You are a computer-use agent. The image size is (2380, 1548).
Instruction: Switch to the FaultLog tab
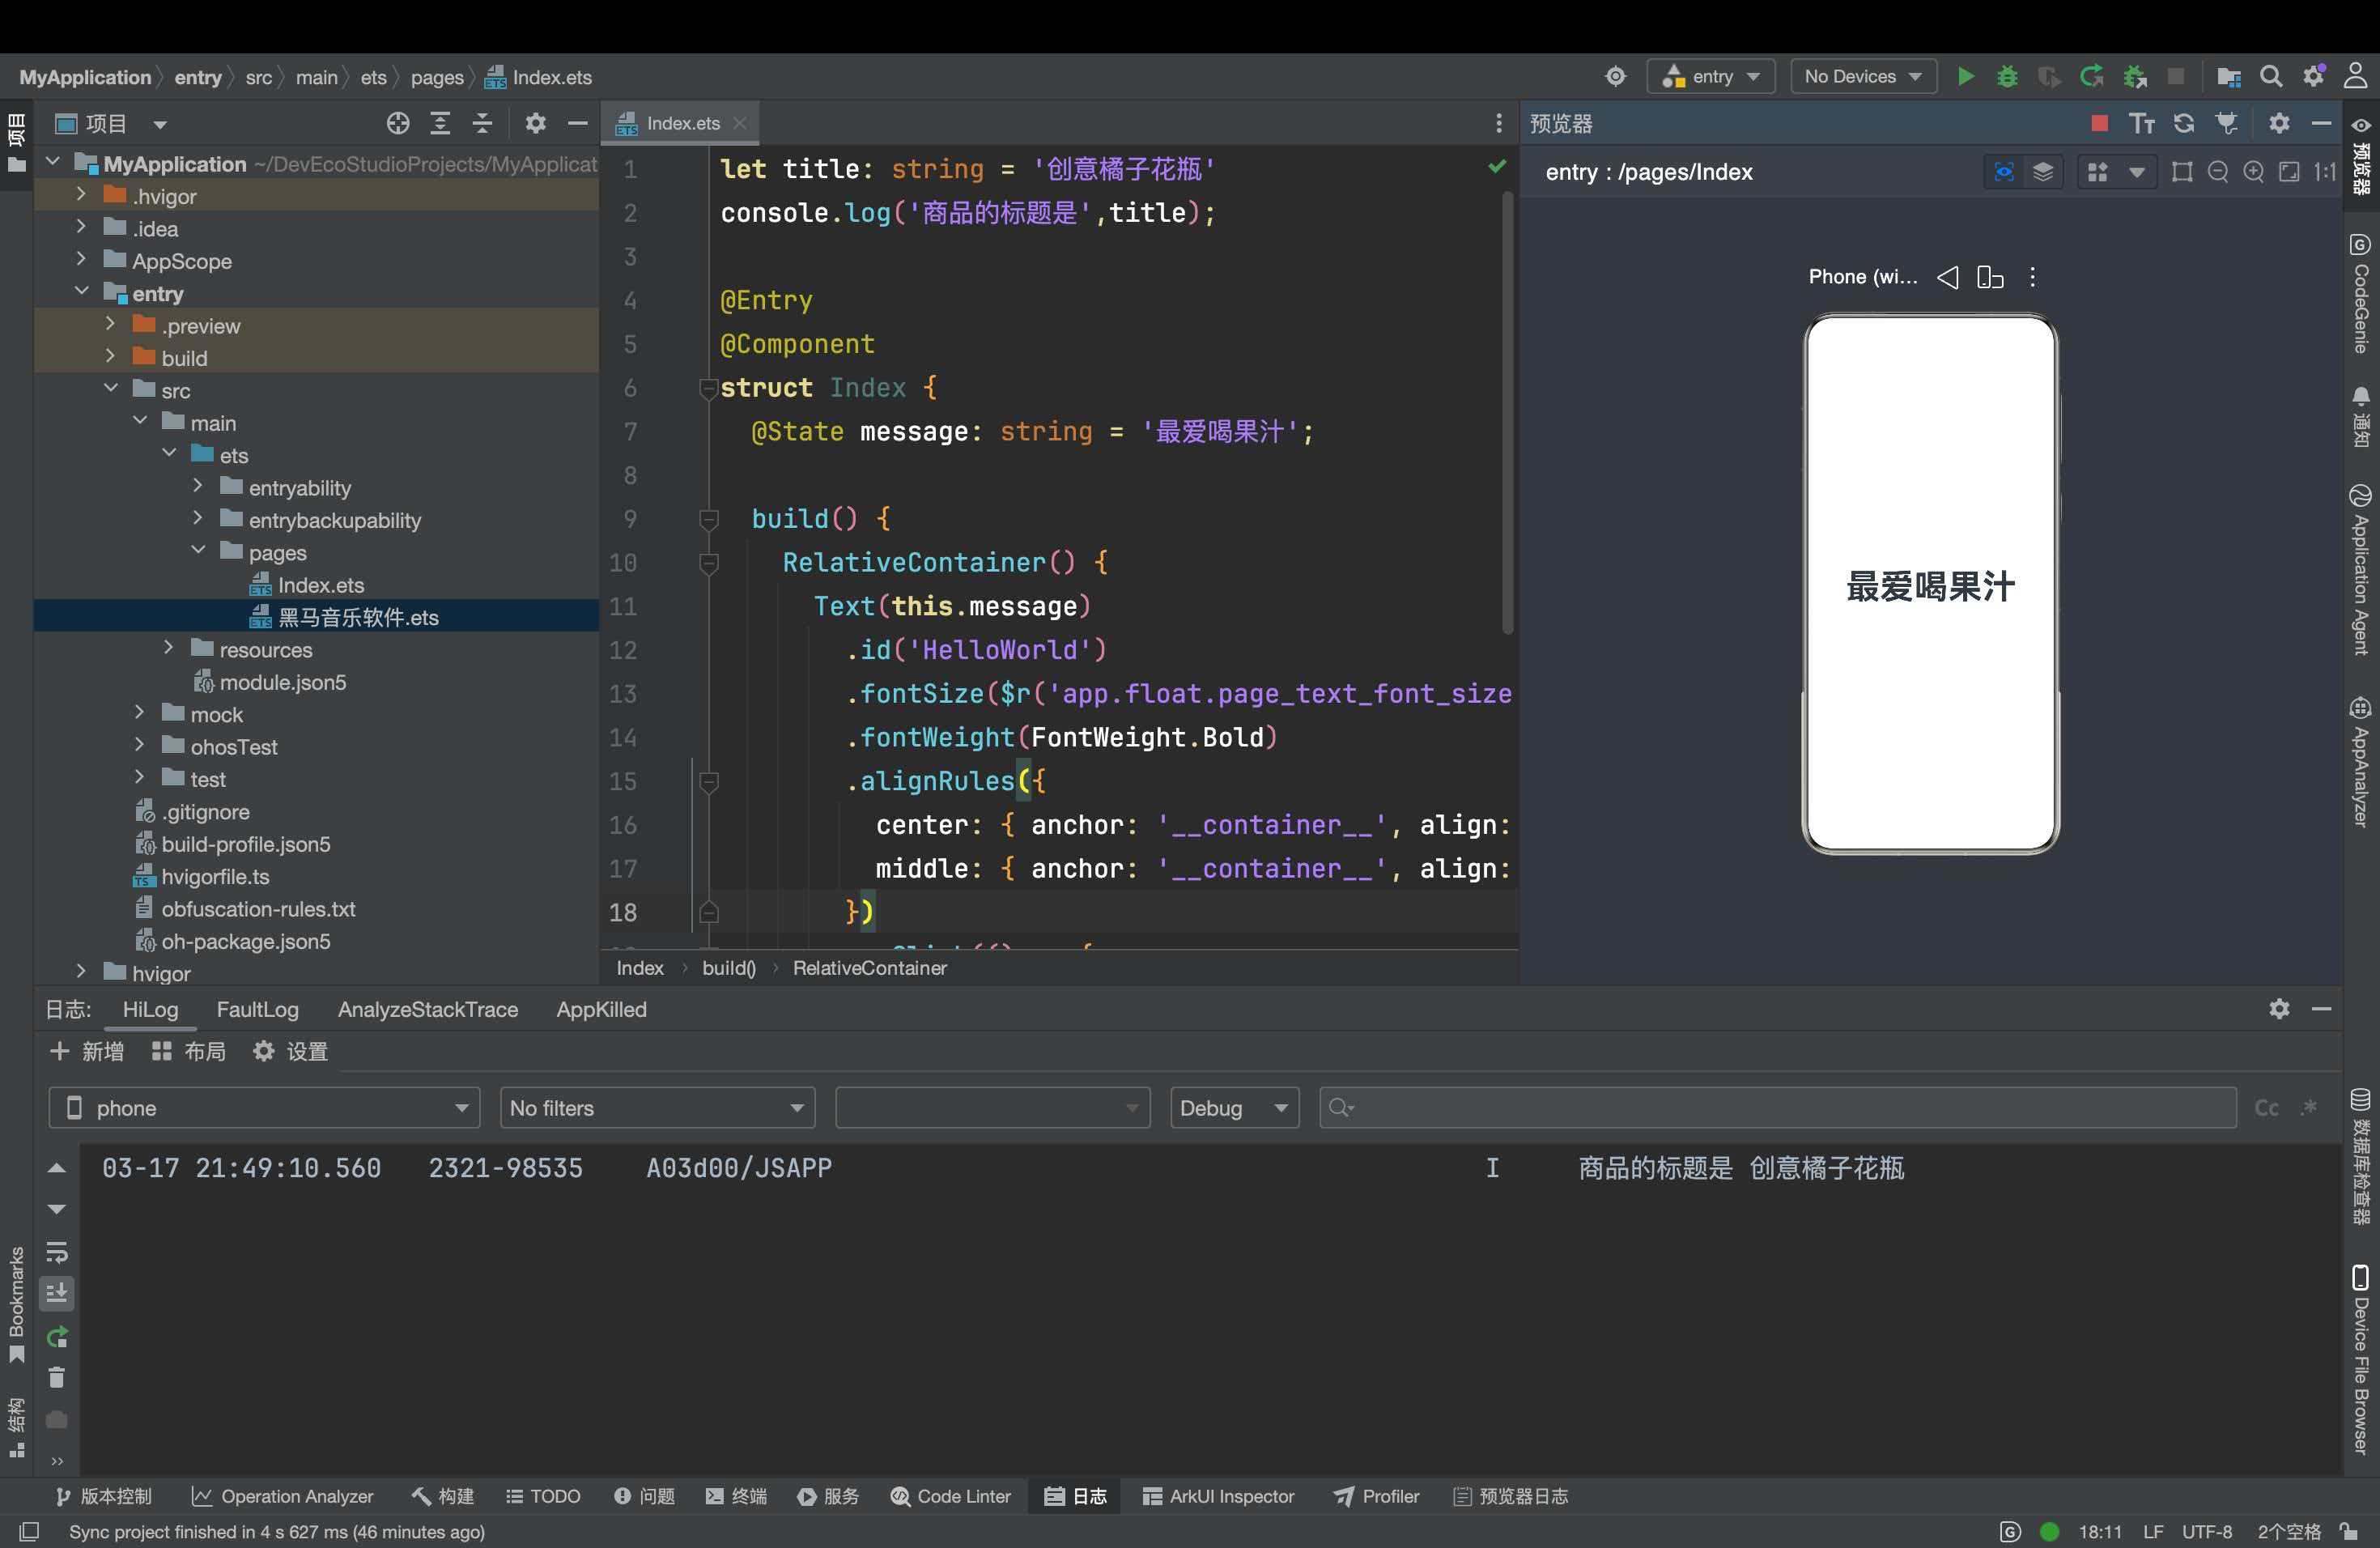tap(257, 1009)
